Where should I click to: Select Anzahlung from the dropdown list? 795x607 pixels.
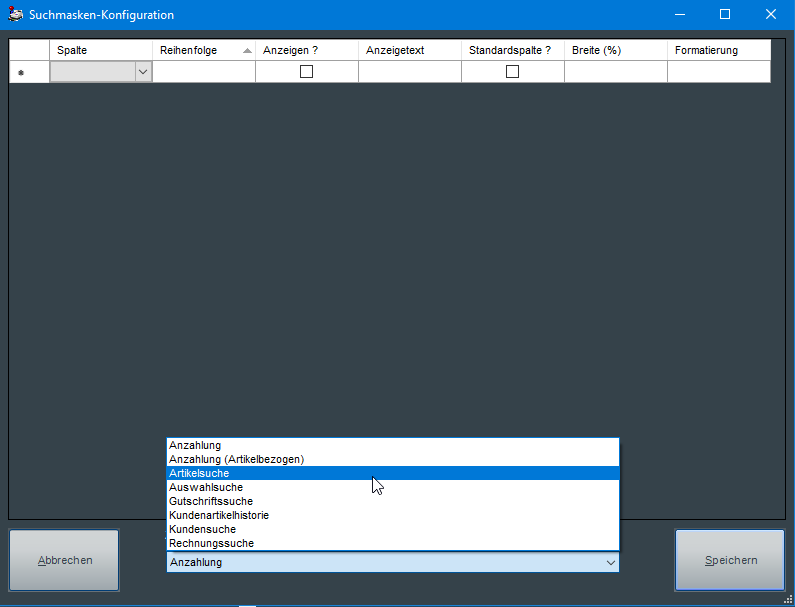195,445
